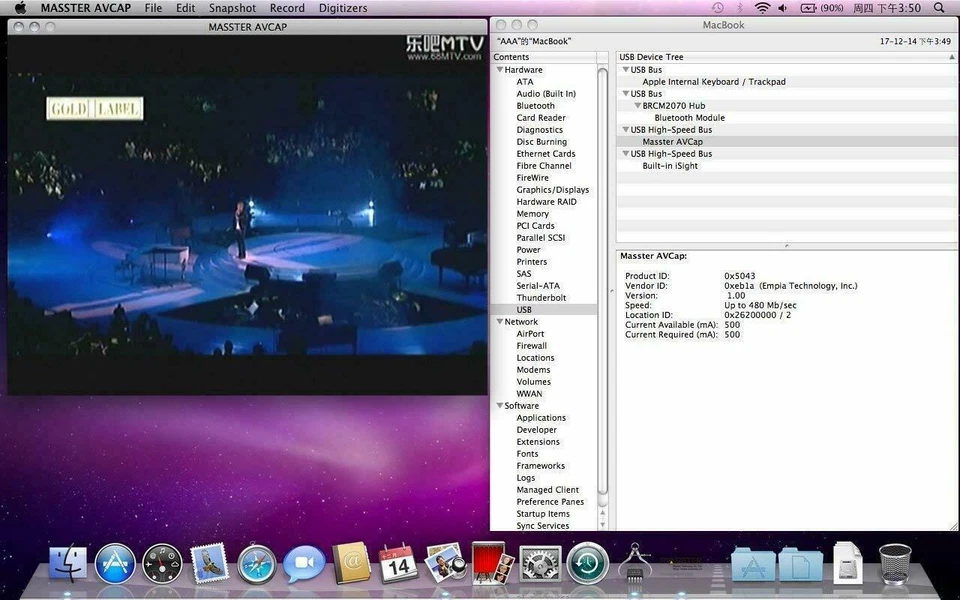Screen dimensions: 960x600
Task: Collapse the USB High-Speed Bus tree entry
Action: pos(625,129)
